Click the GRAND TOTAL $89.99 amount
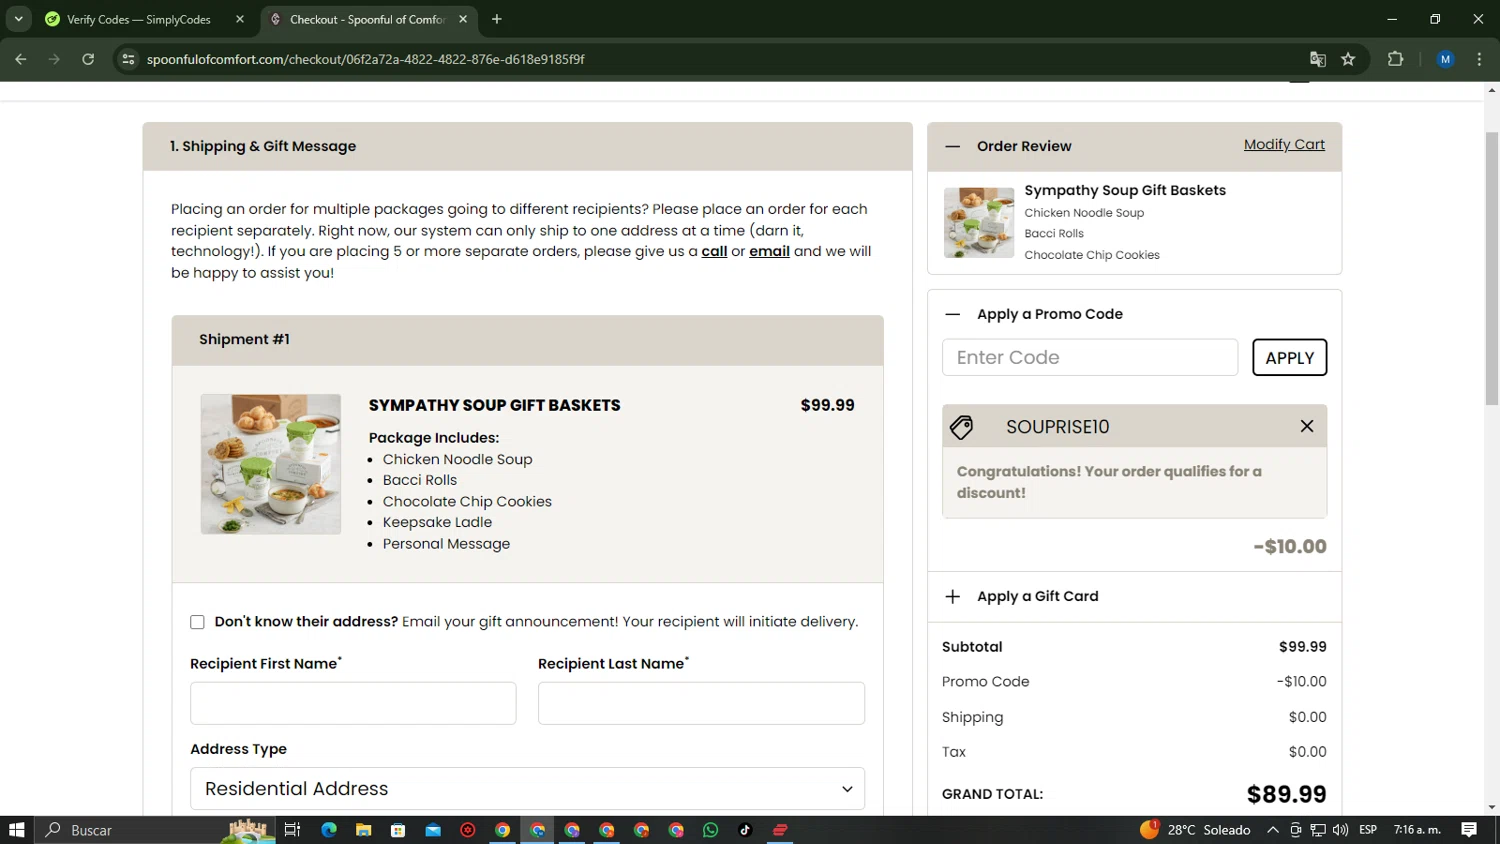The image size is (1500, 844). (1286, 794)
